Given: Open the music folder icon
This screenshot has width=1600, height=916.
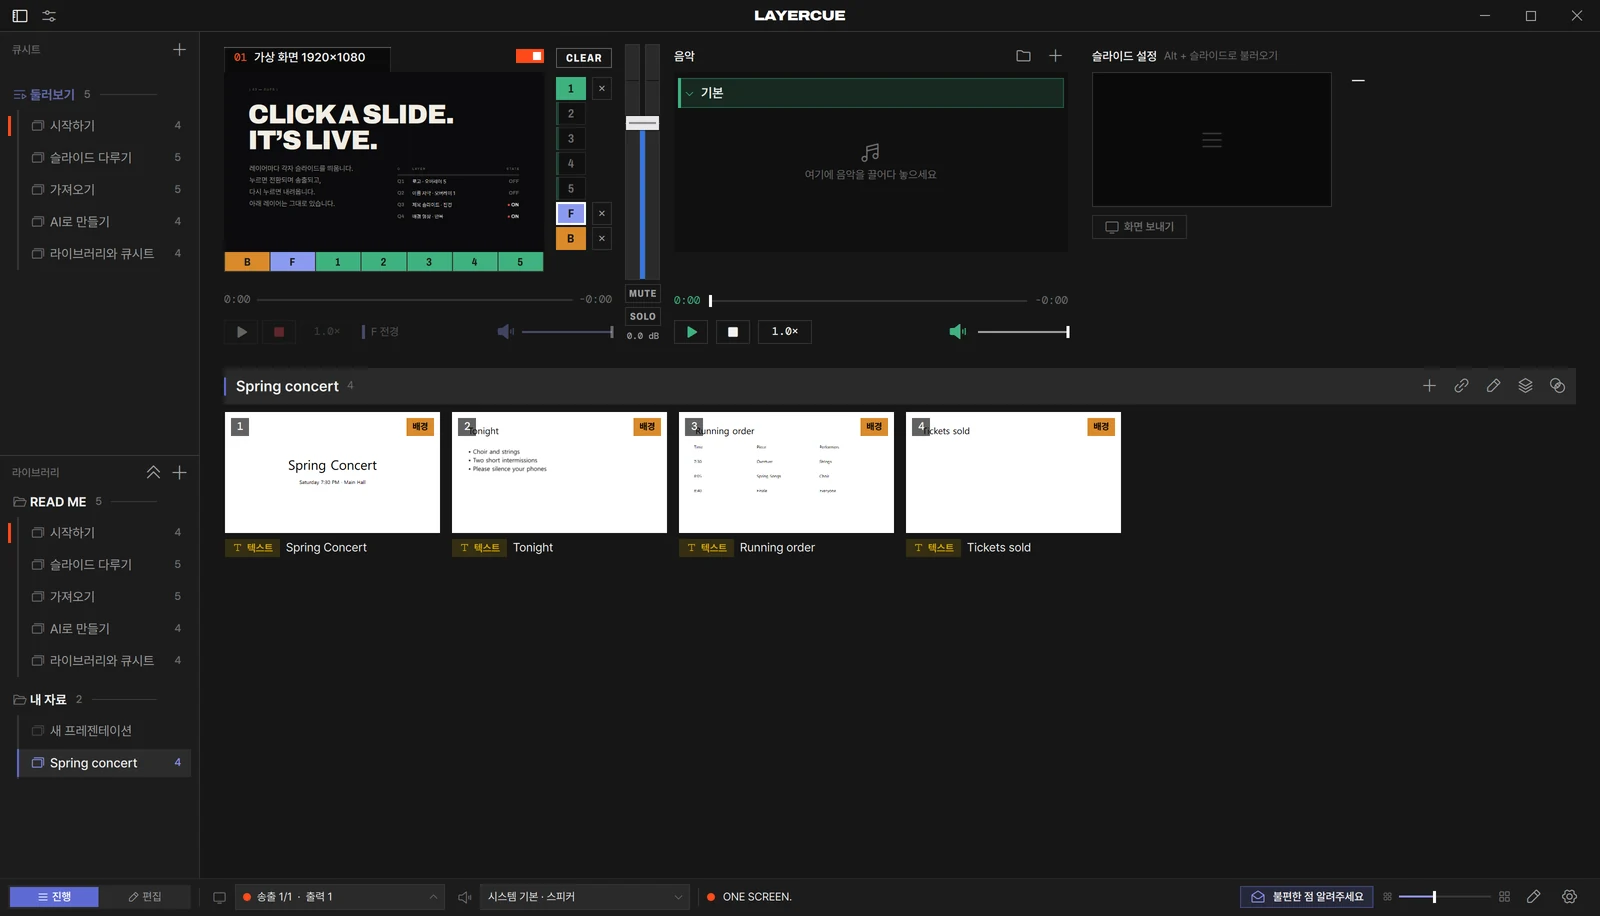Looking at the screenshot, I should pos(1023,56).
